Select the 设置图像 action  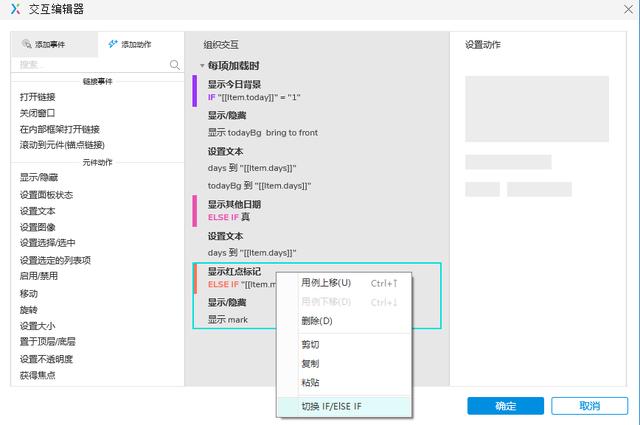37,227
